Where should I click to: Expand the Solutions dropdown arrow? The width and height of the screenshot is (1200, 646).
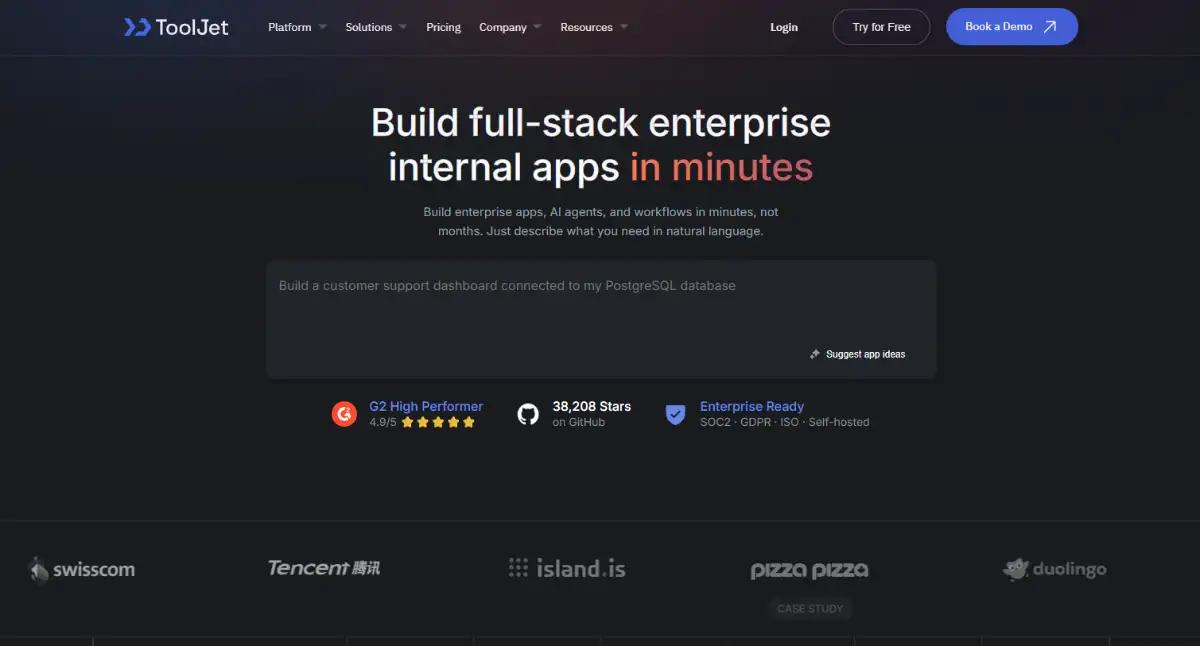[402, 27]
